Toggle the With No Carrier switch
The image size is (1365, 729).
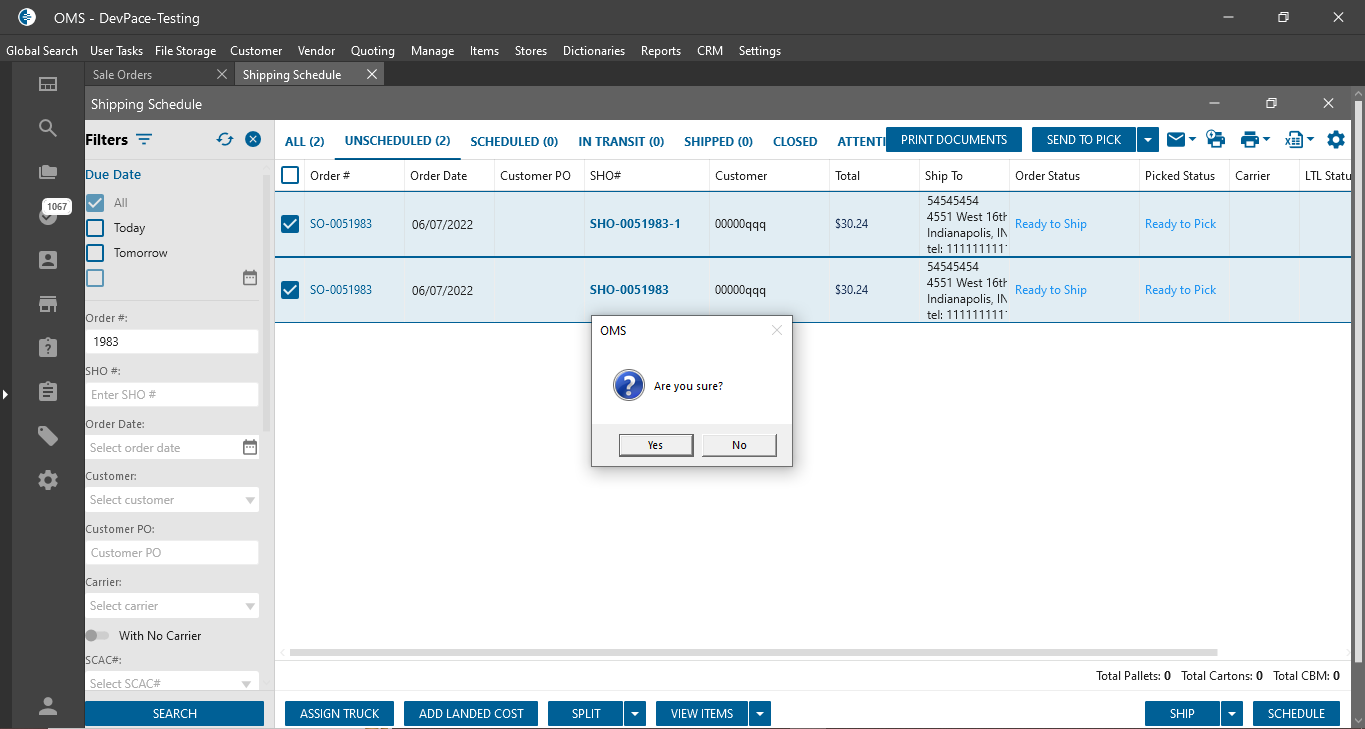click(x=97, y=636)
